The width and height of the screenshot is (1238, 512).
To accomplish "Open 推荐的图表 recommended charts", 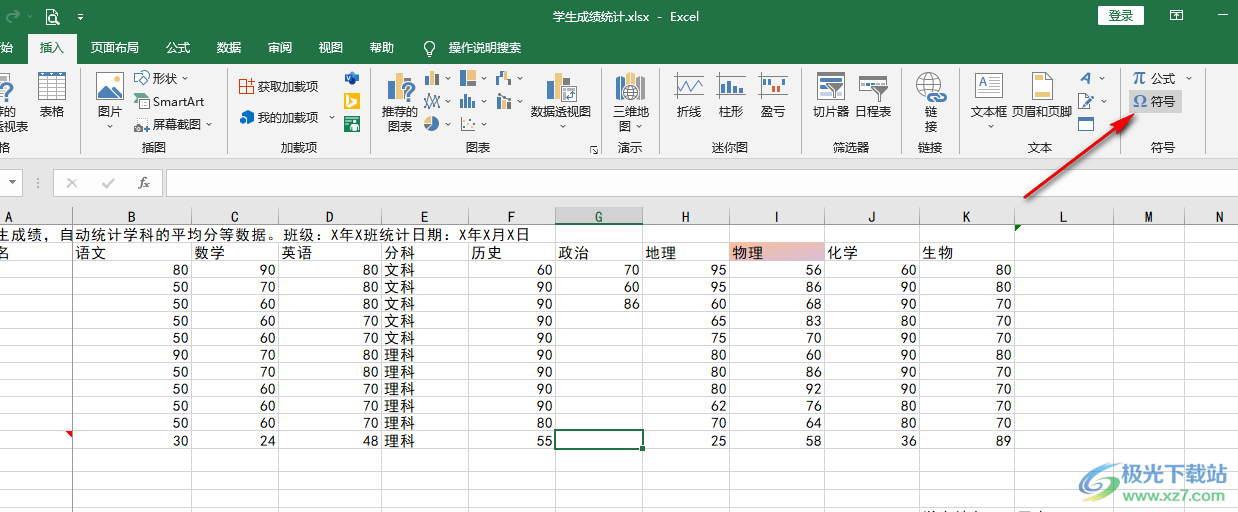I will (x=399, y=101).
